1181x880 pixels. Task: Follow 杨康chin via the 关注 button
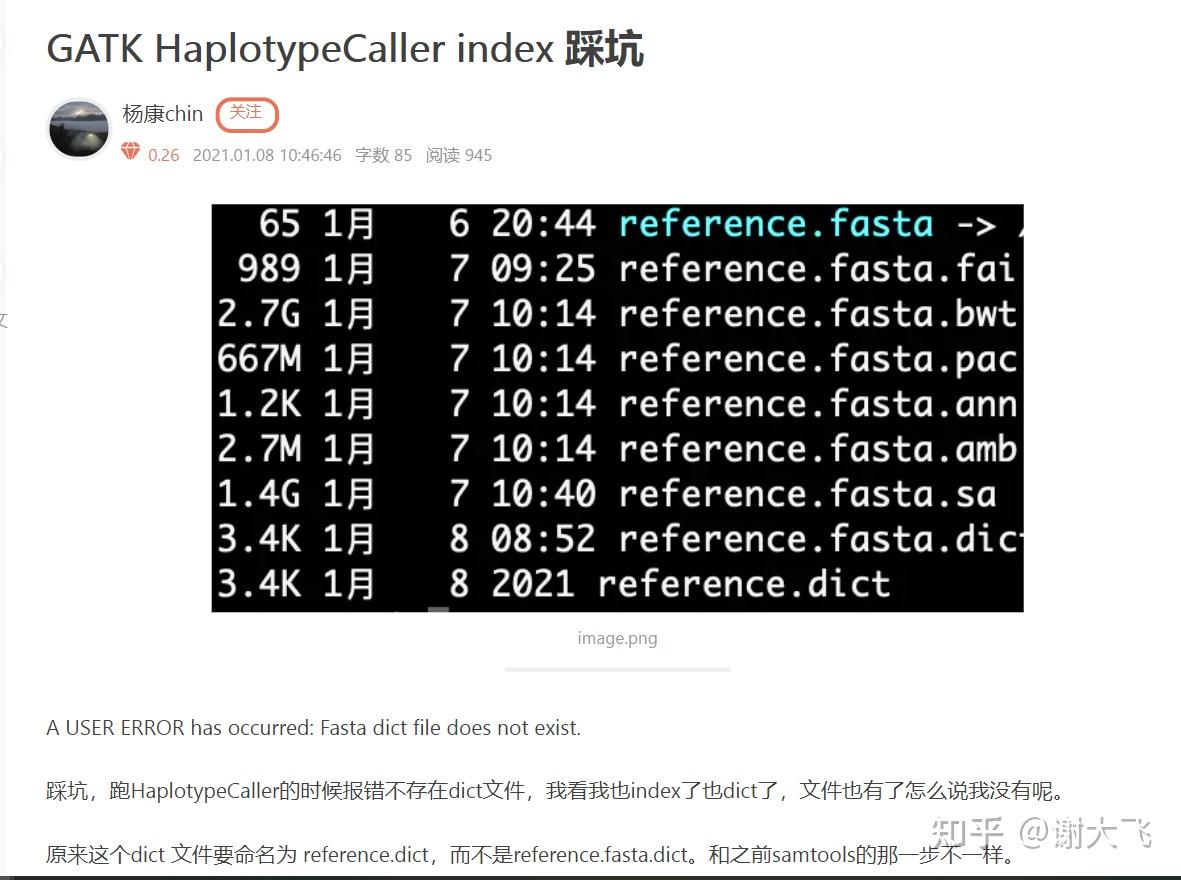click(246, 114)
